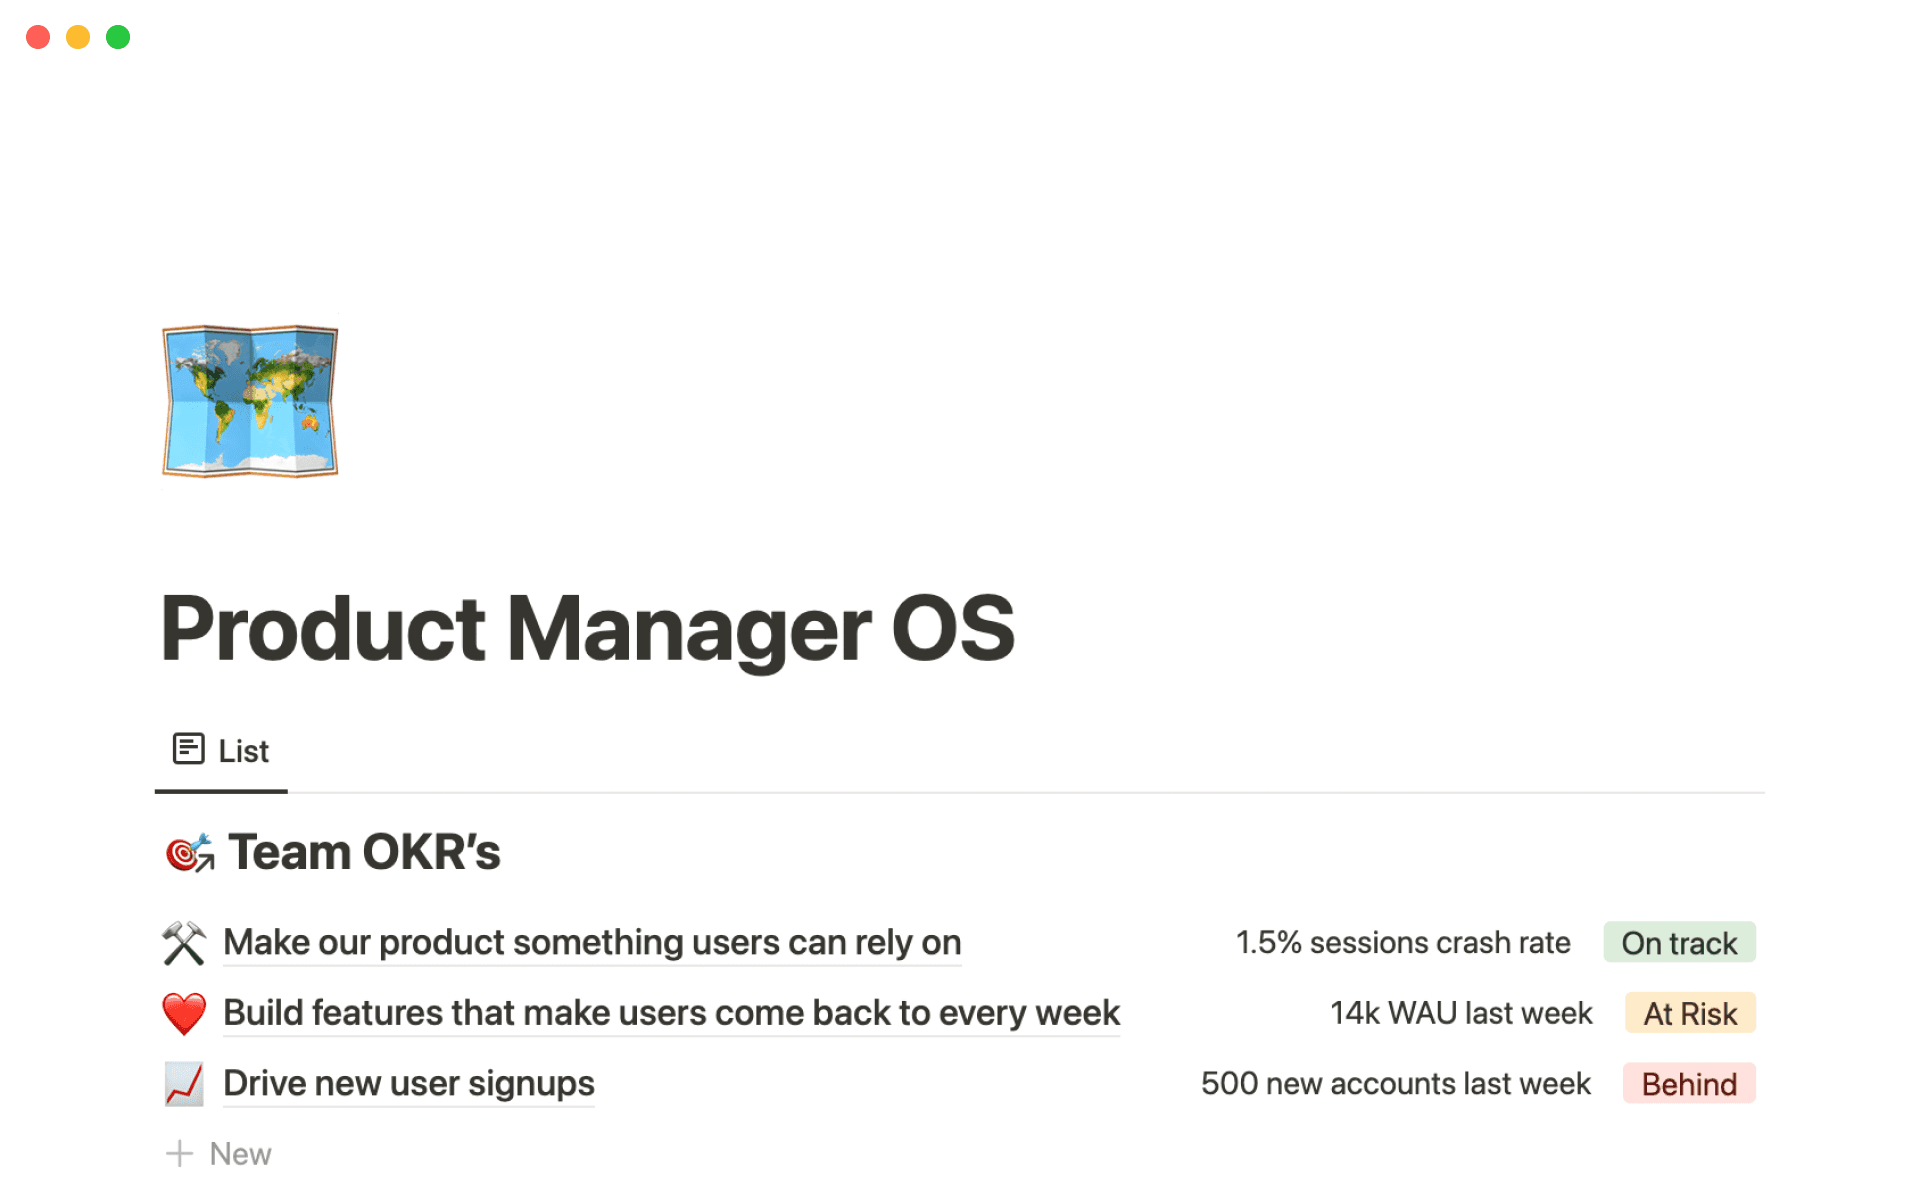Click the plus icon next to New
The height and width of the screenshot is (1200, 1920).
(x=180, y=1153)
